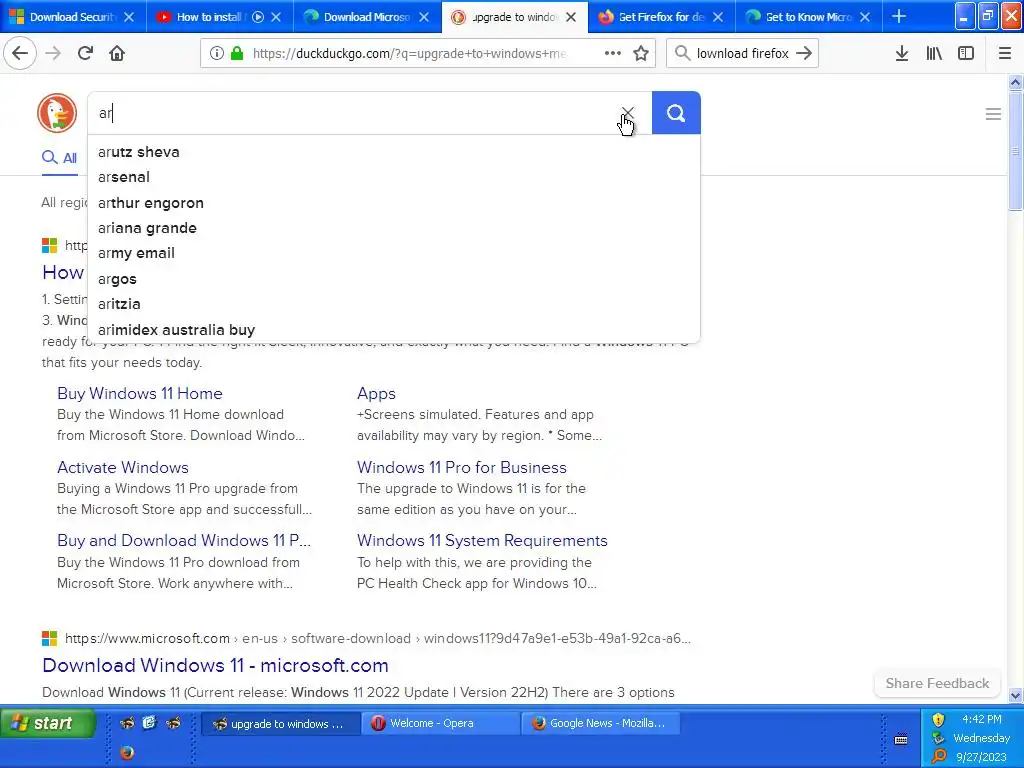This screenshot has height=768, width=1024.
Task: Open Activate Windows link
Action: point(123,468)
